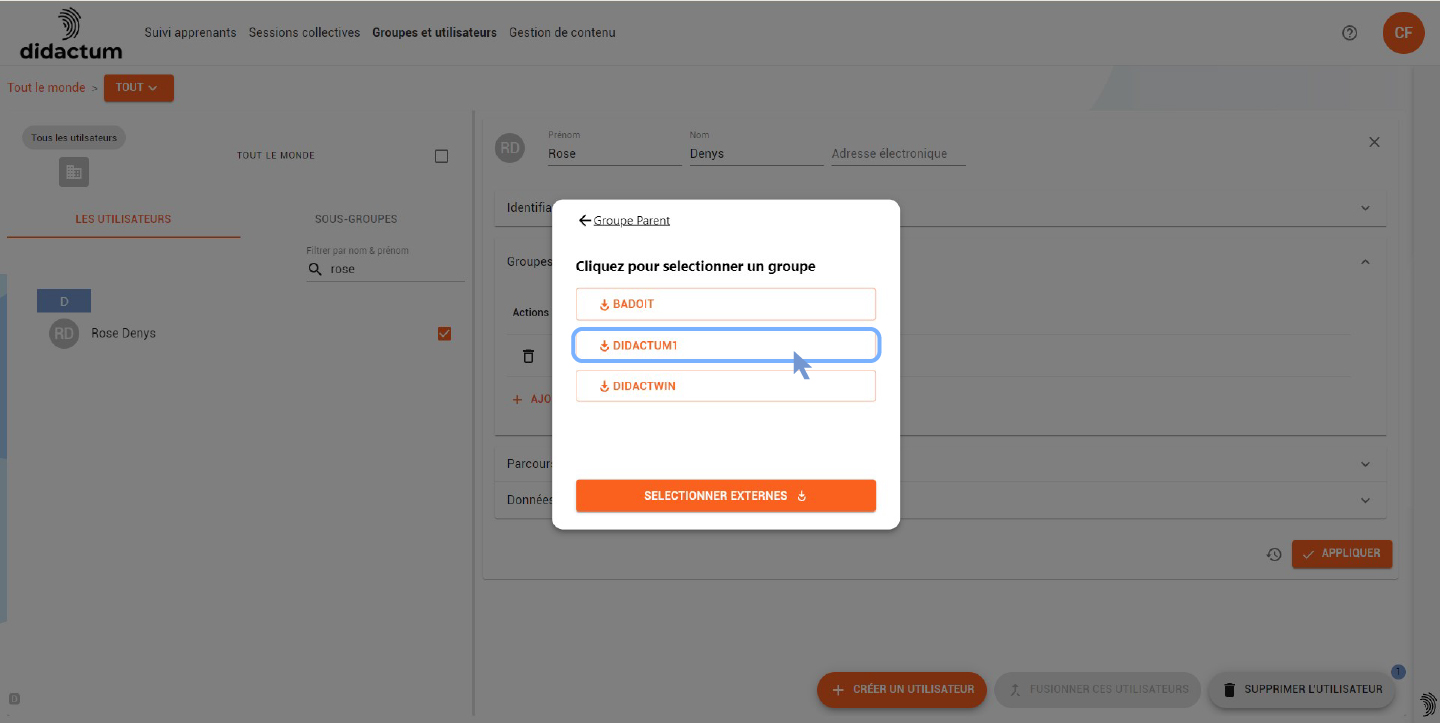This screenshot has width=1441, height=724.
Task: Click the Adresse électronique field
Action: click(898, 154)
